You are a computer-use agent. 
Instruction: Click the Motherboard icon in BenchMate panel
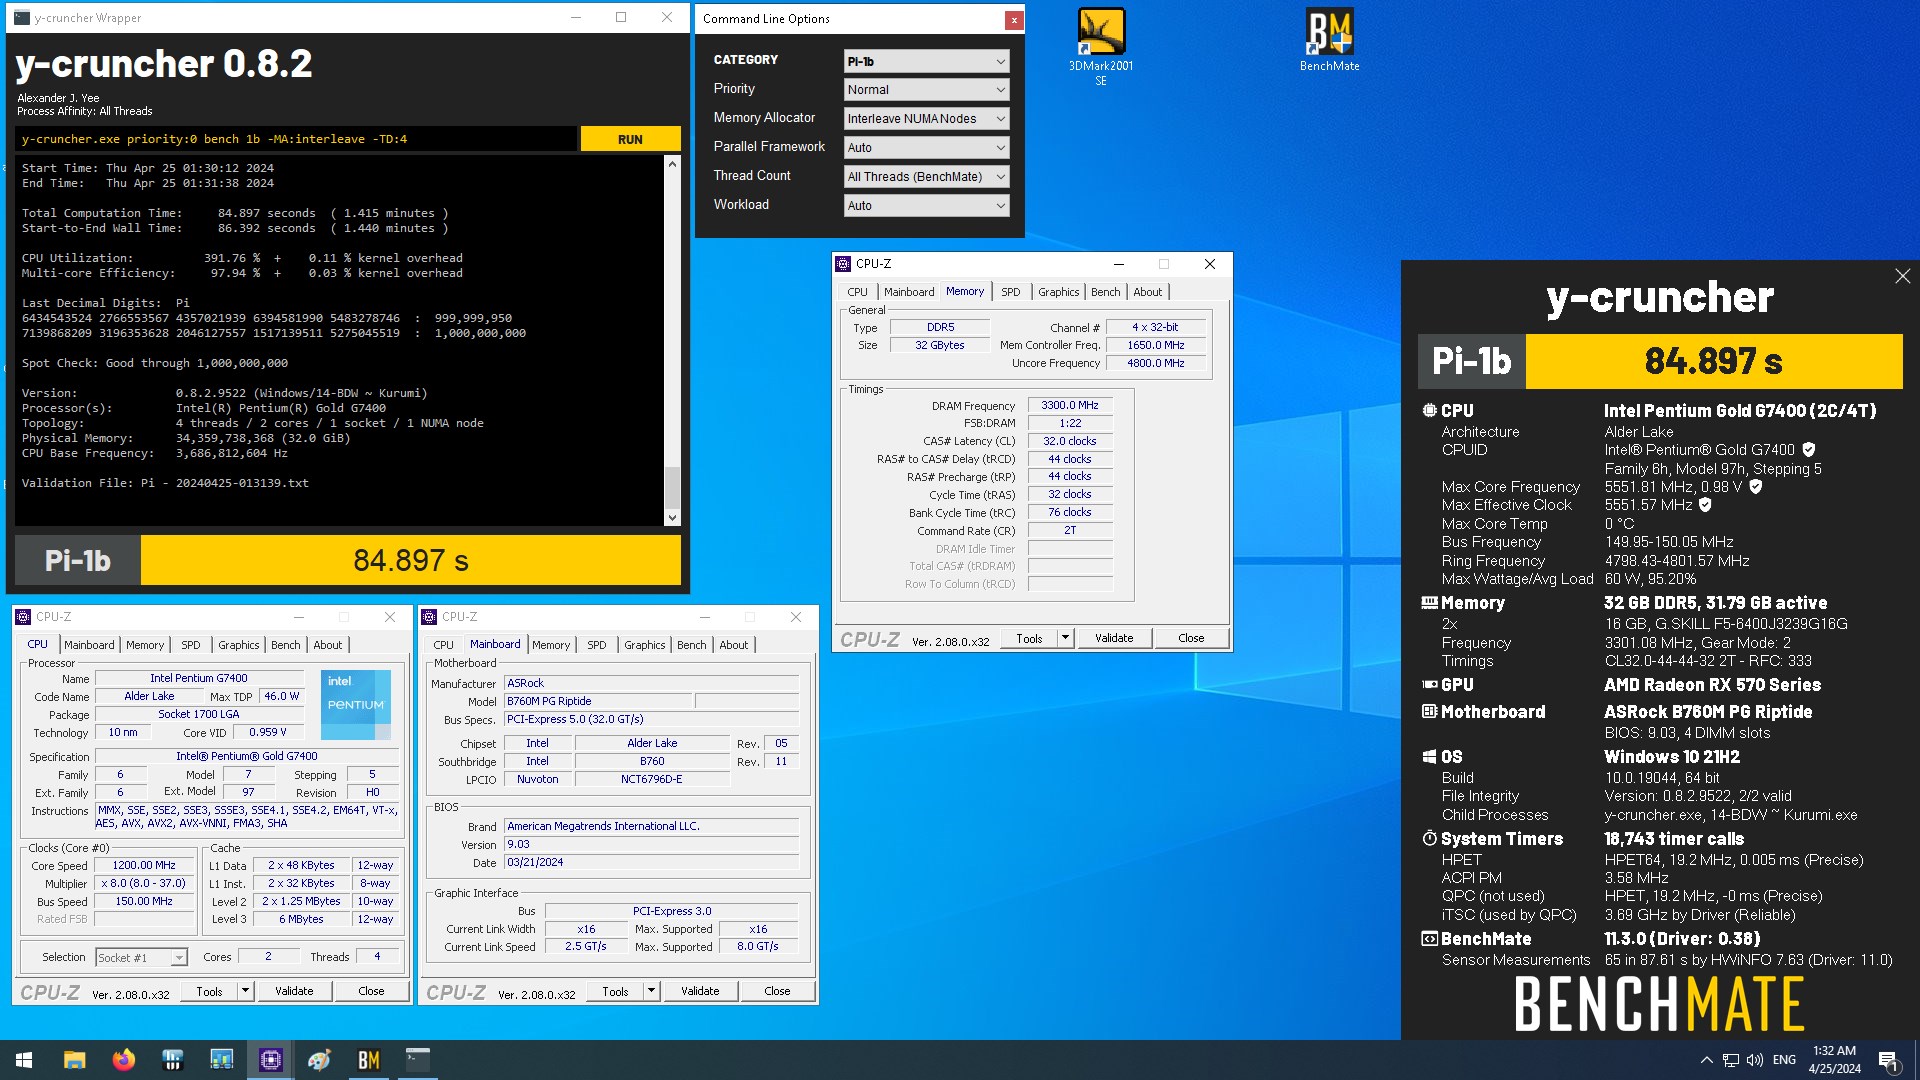tap(1429, 712)
